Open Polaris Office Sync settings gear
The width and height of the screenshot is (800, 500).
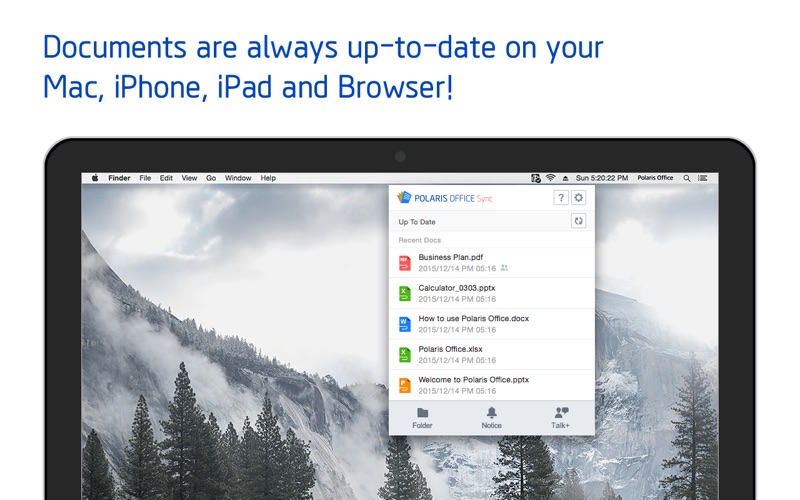(x=579, y=197)
